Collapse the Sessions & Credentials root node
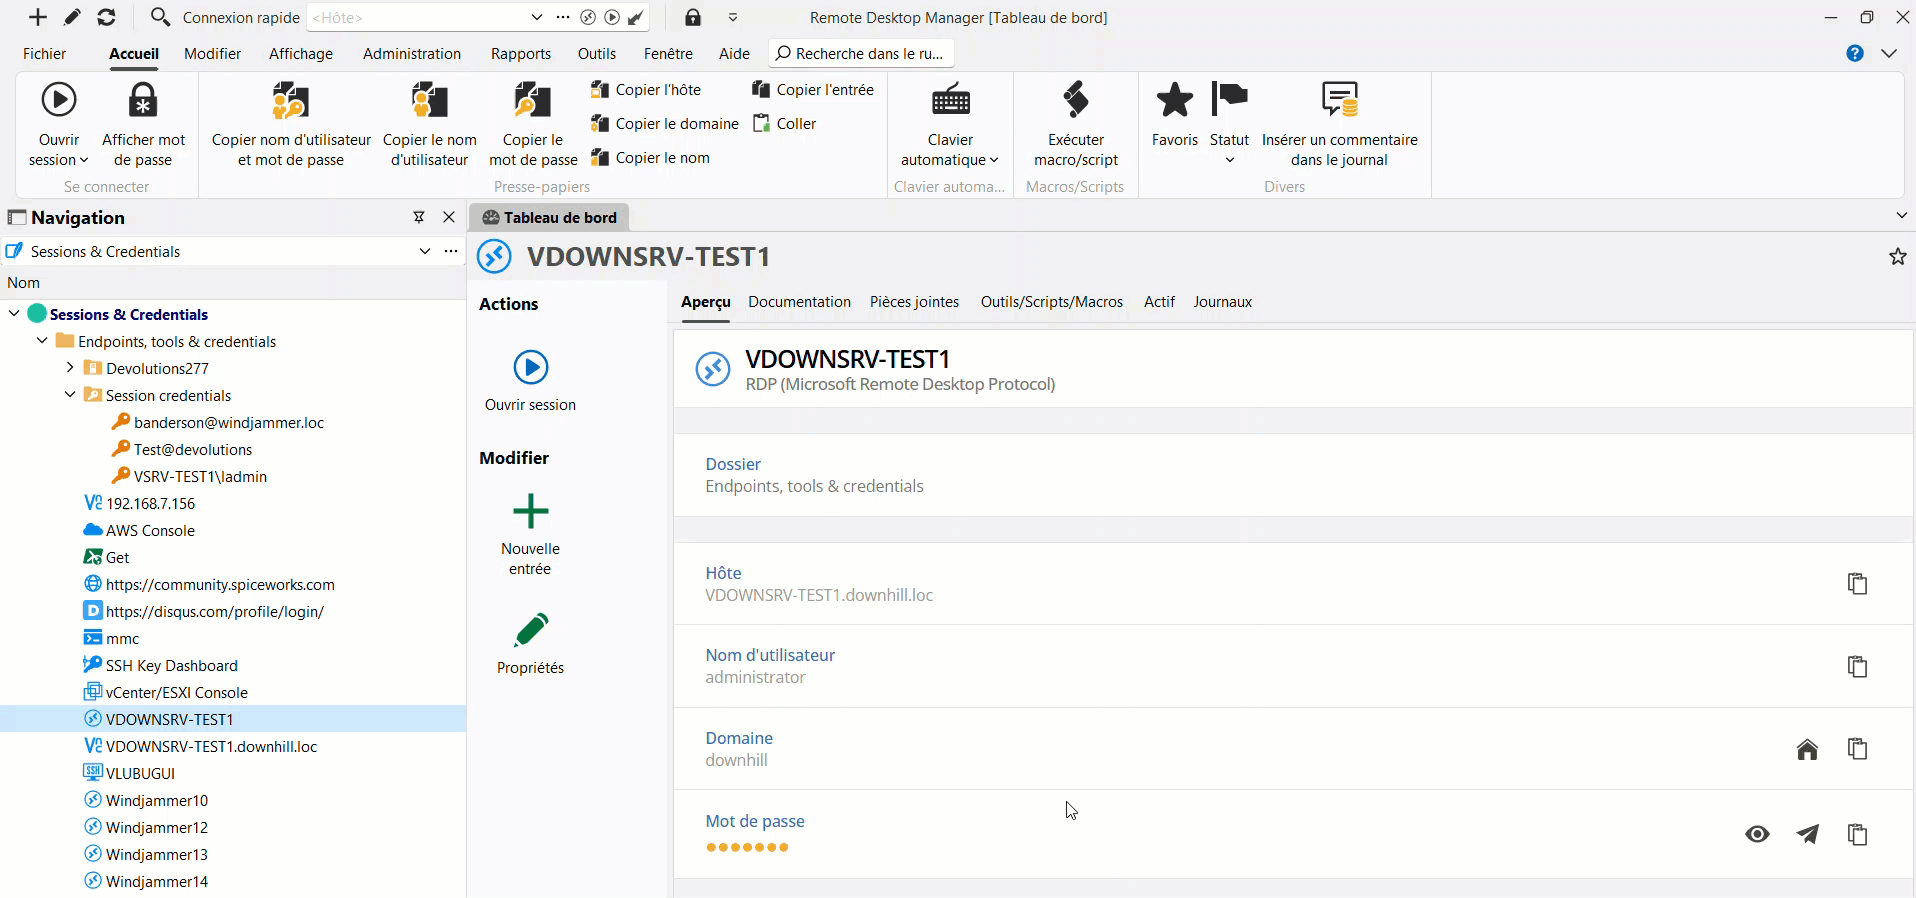Image resolution: width=1916 pixels, height=898 pixels. coord(14,314)
